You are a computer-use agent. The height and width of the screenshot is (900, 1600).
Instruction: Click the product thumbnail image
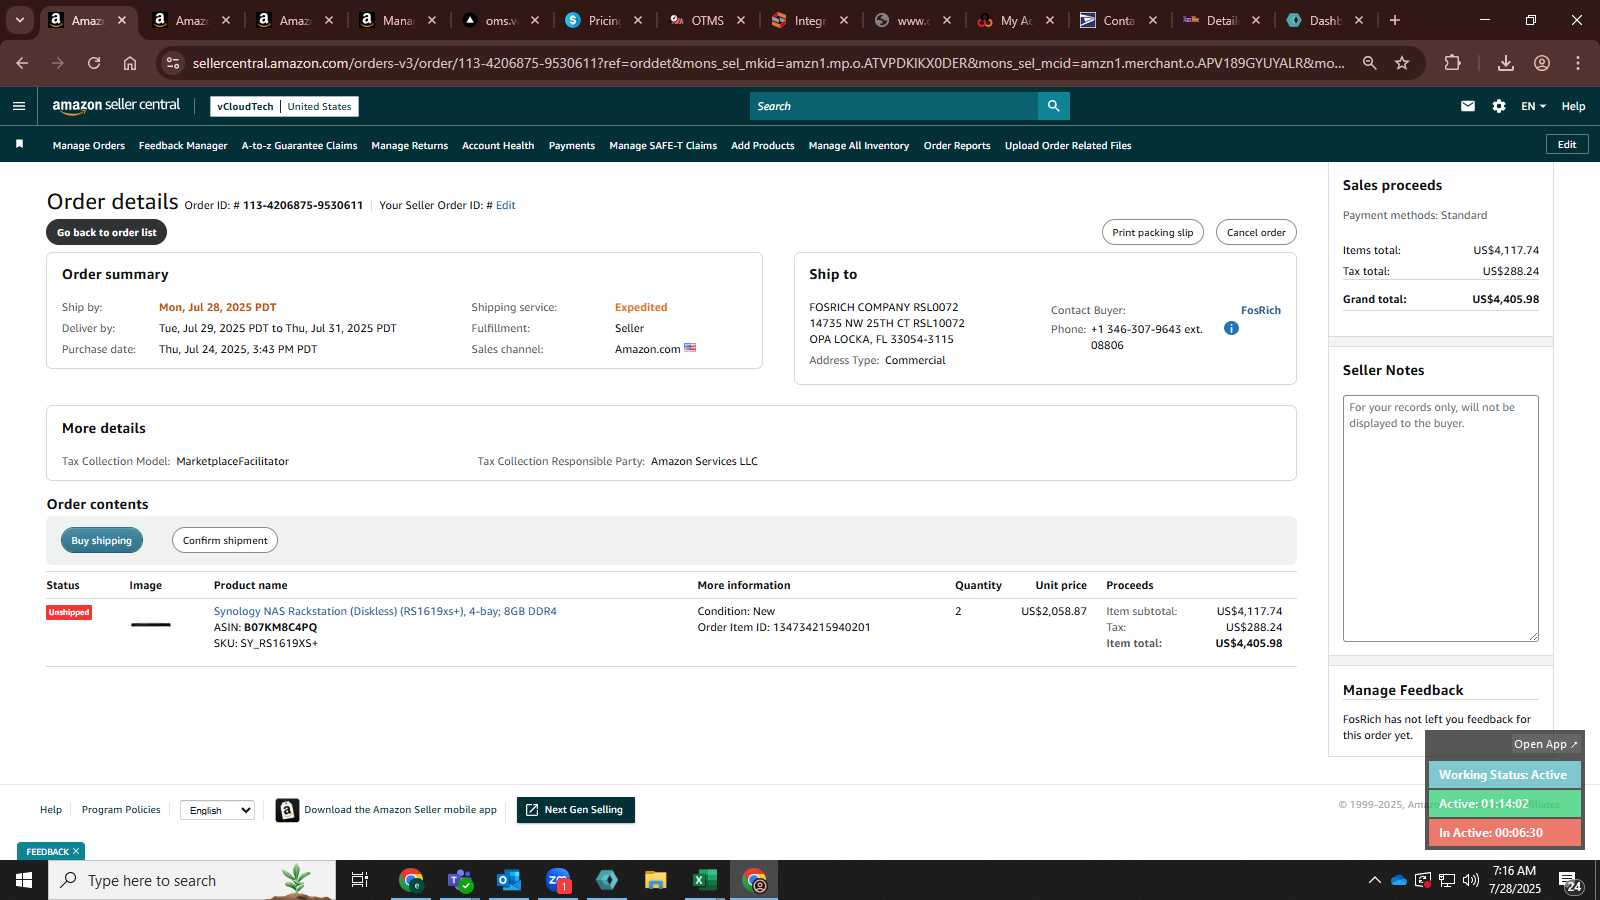tap(151, 625)
